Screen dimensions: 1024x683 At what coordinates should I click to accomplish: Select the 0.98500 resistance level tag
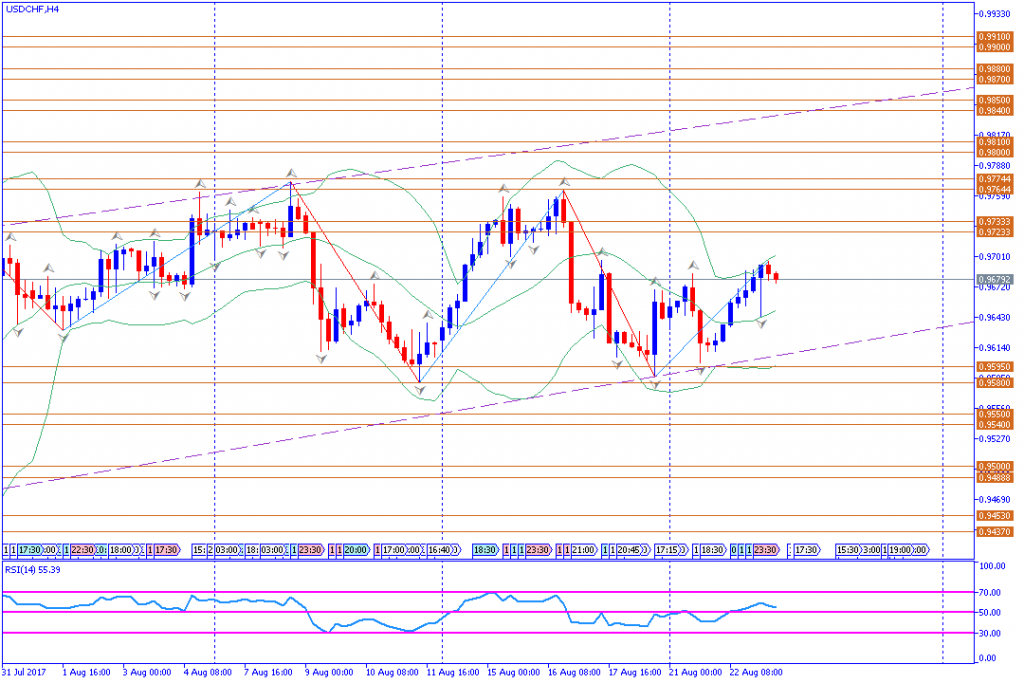click(x=992, y=100)
